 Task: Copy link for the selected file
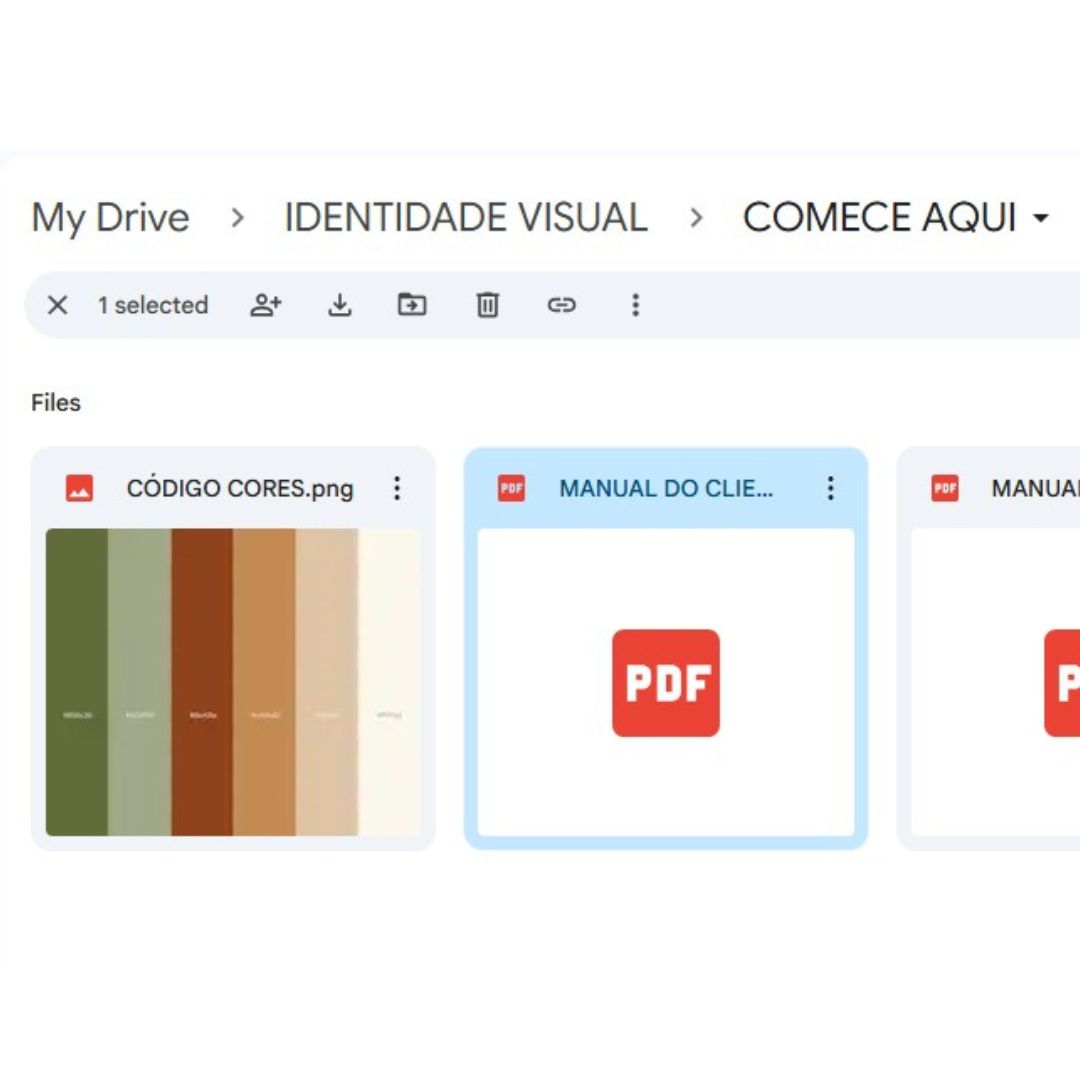[561, 304]
